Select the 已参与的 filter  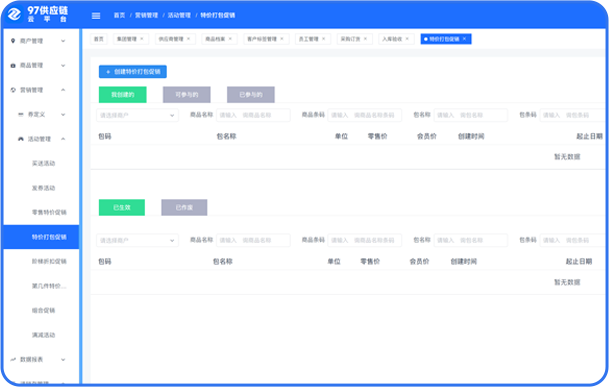click(251, 95)
